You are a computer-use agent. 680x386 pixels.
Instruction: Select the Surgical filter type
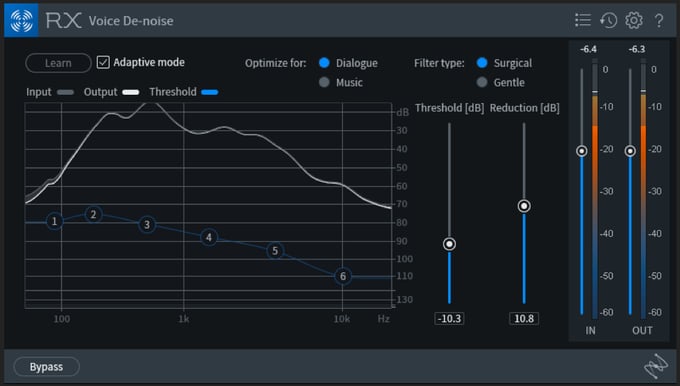point(482,63)
